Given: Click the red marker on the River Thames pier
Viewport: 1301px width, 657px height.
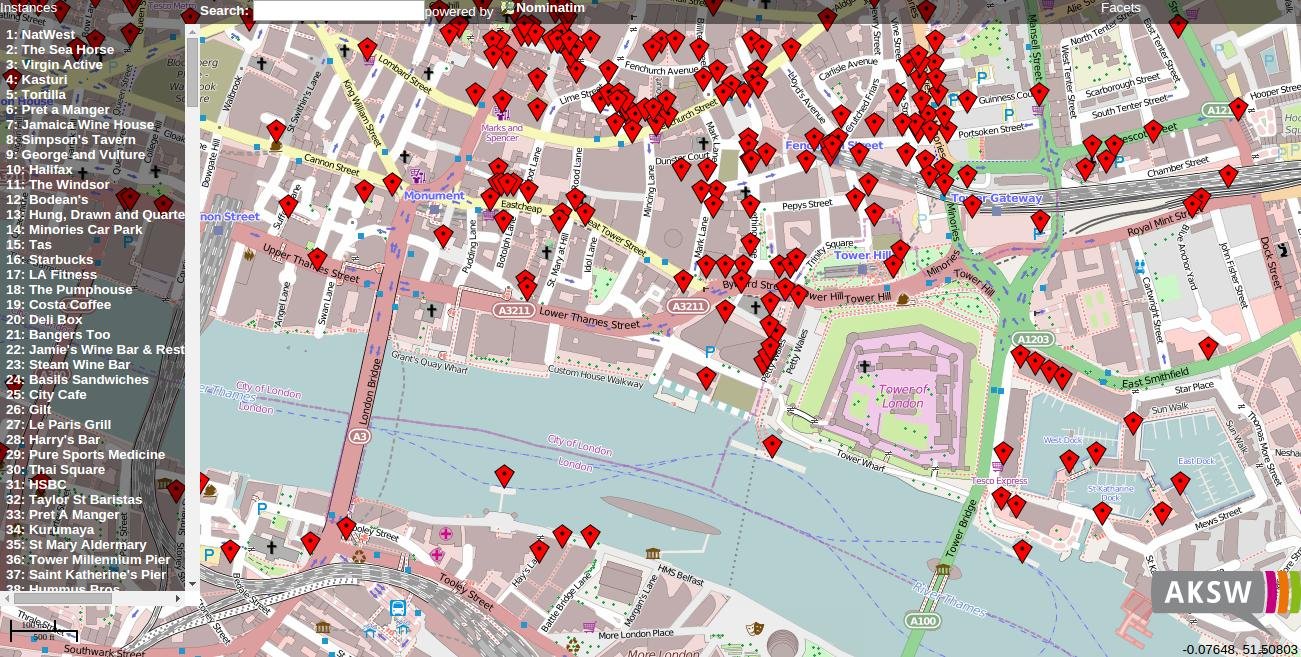Looking at the screenshot, I should coord(505,476).
